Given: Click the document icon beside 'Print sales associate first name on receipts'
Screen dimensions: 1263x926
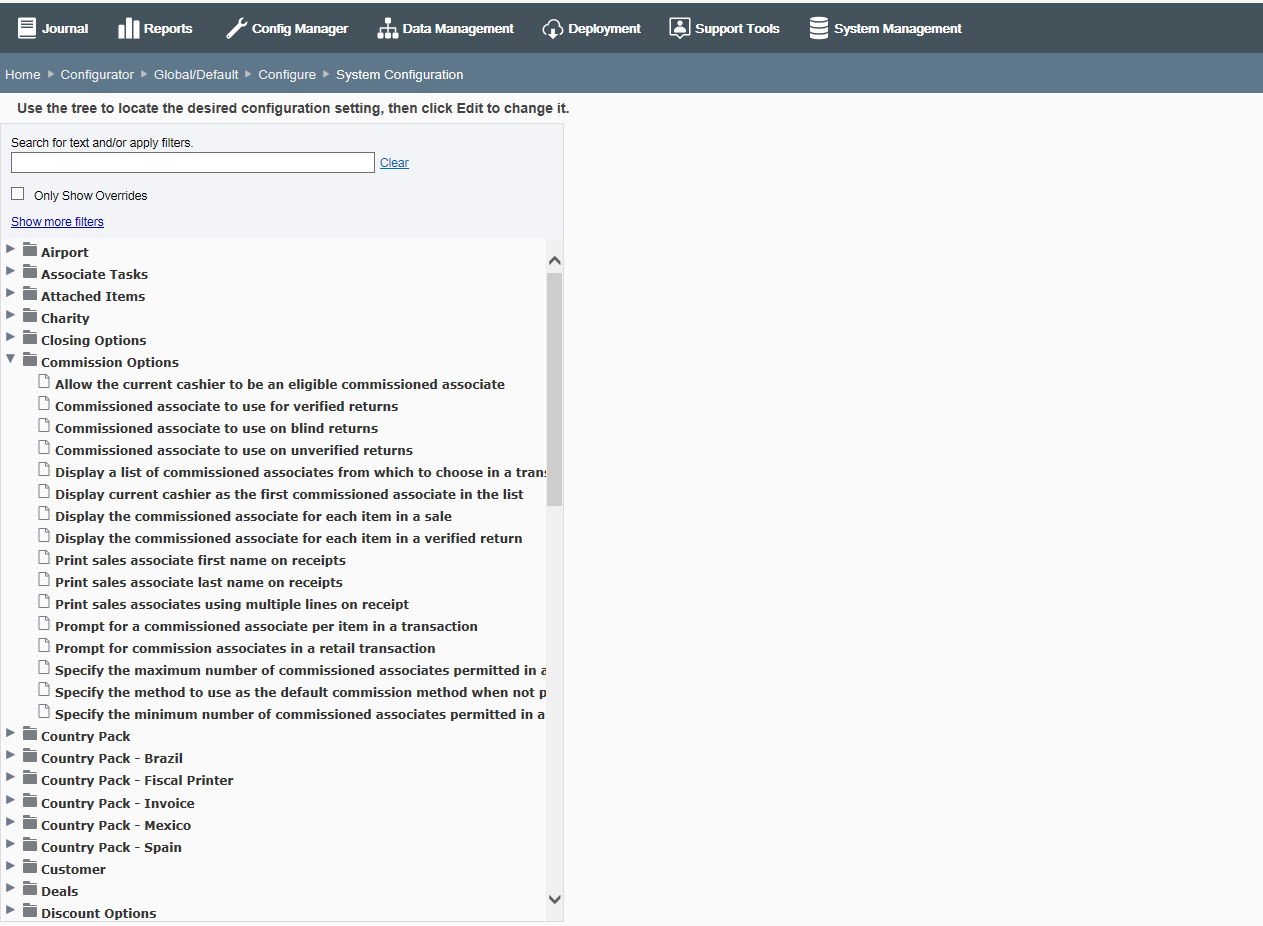Looking at the screenshot, I should click(44, 558).
